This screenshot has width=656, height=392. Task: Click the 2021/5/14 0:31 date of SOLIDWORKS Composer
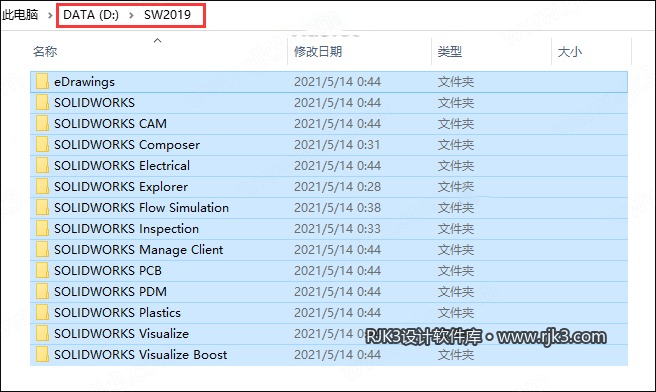[x=337, y=145]
